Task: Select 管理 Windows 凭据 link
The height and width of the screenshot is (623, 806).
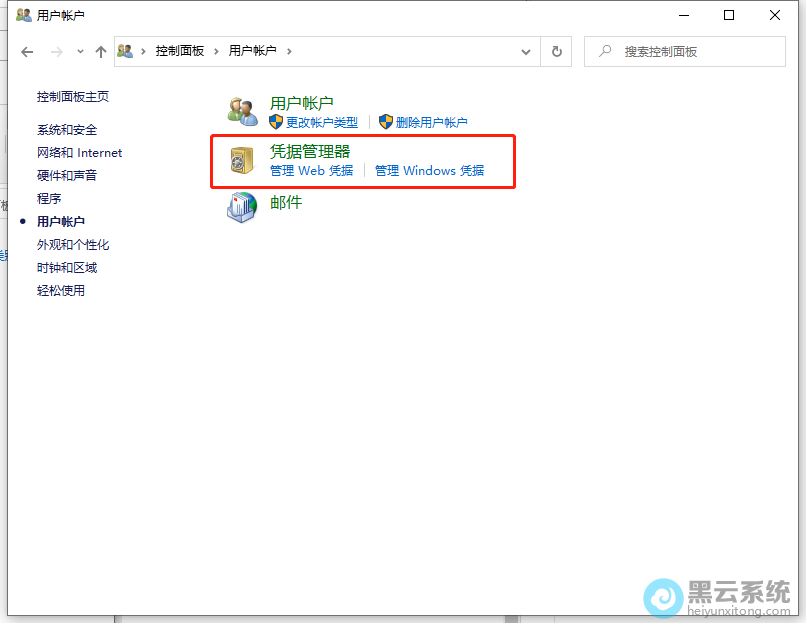Action: pos(429,171)
